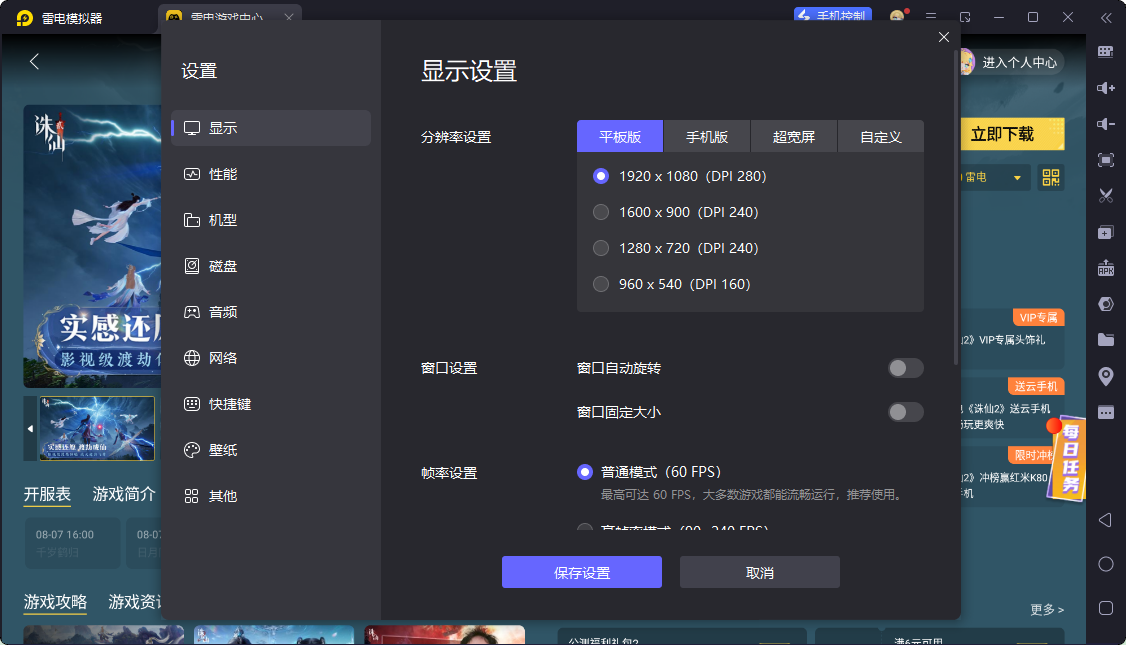Open 磁盘 (Disk) settings section
This screenshot has height=645, width=1126.
pos(271,266)
